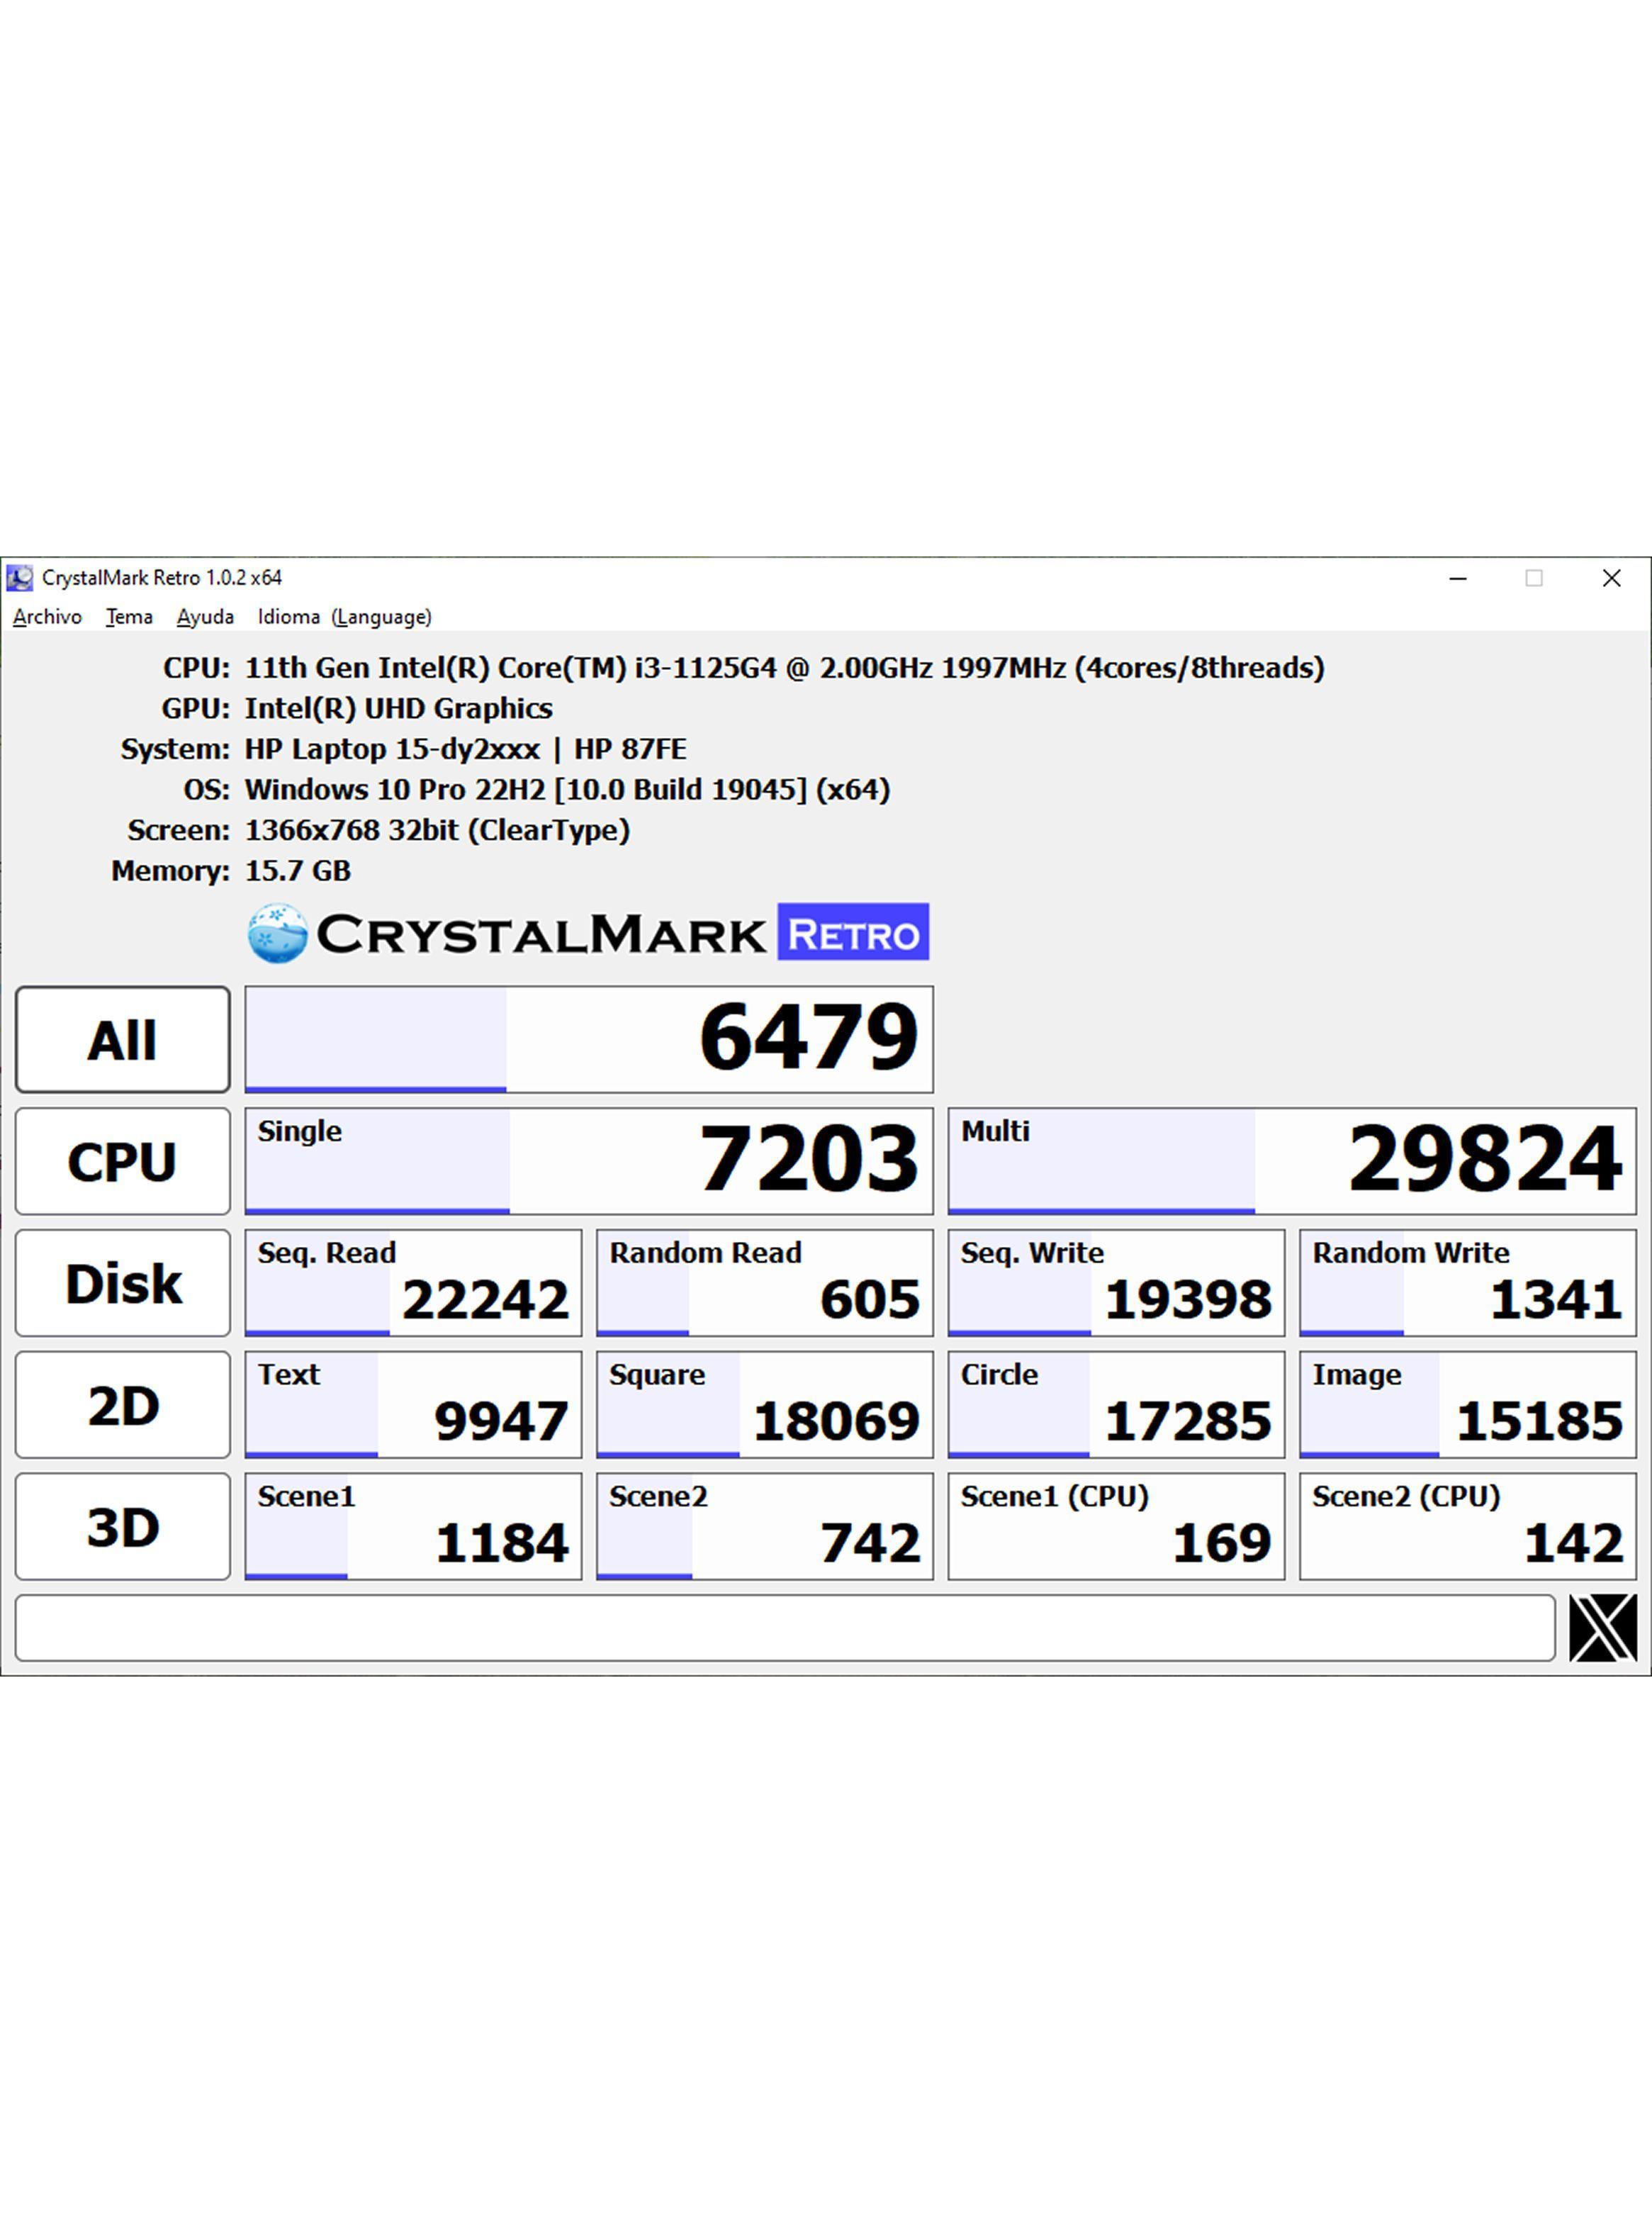This screenshot has width=1652, height=2233.
Task: Launch the 2D benchmark
Action: pyautogui.click(x=123, y=1405)
